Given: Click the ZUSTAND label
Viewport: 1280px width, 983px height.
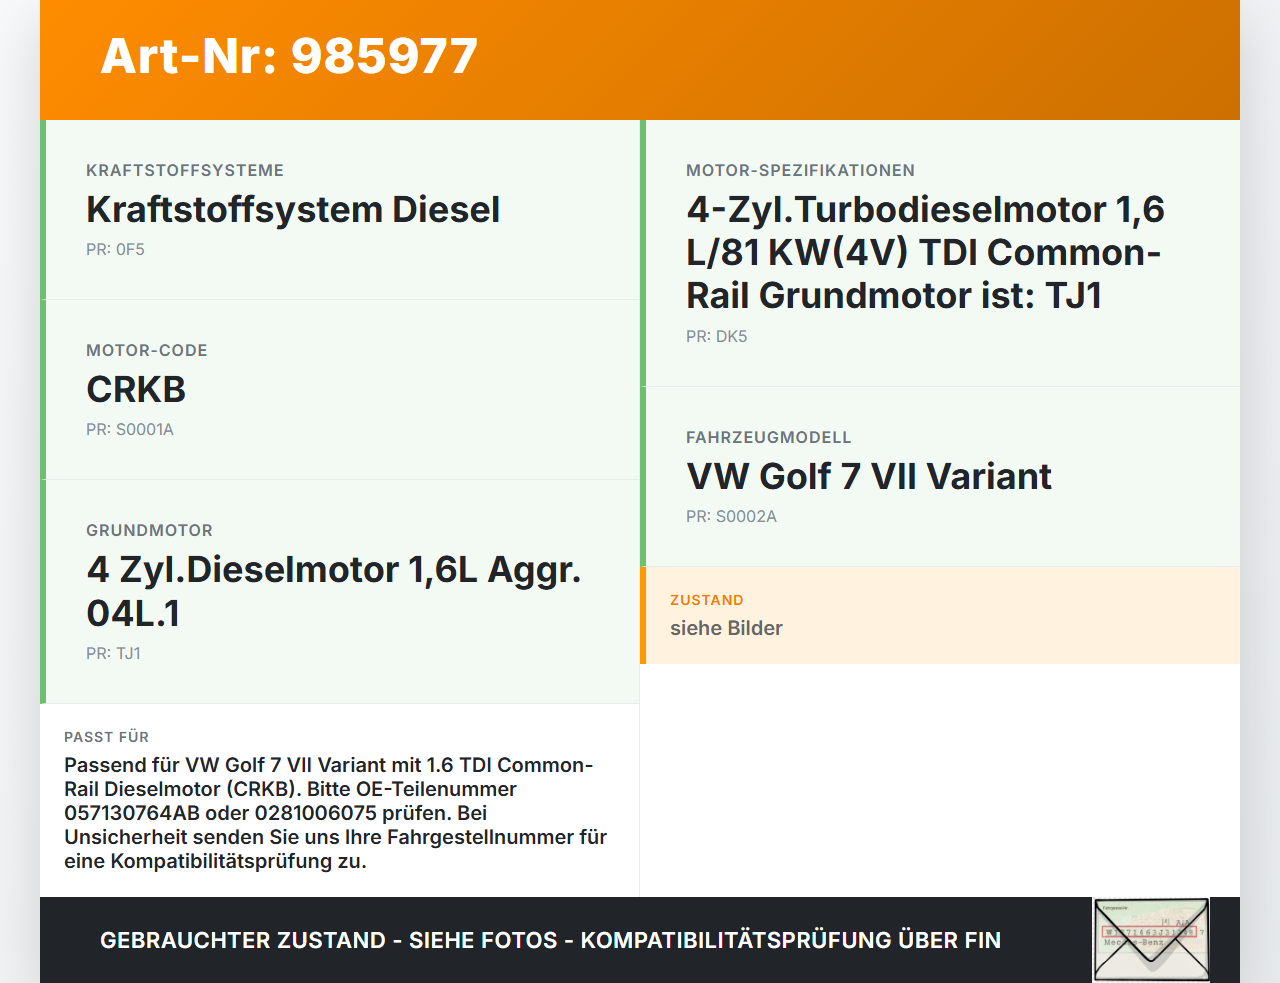Looking at the screenshot, I should click(706, 601).
